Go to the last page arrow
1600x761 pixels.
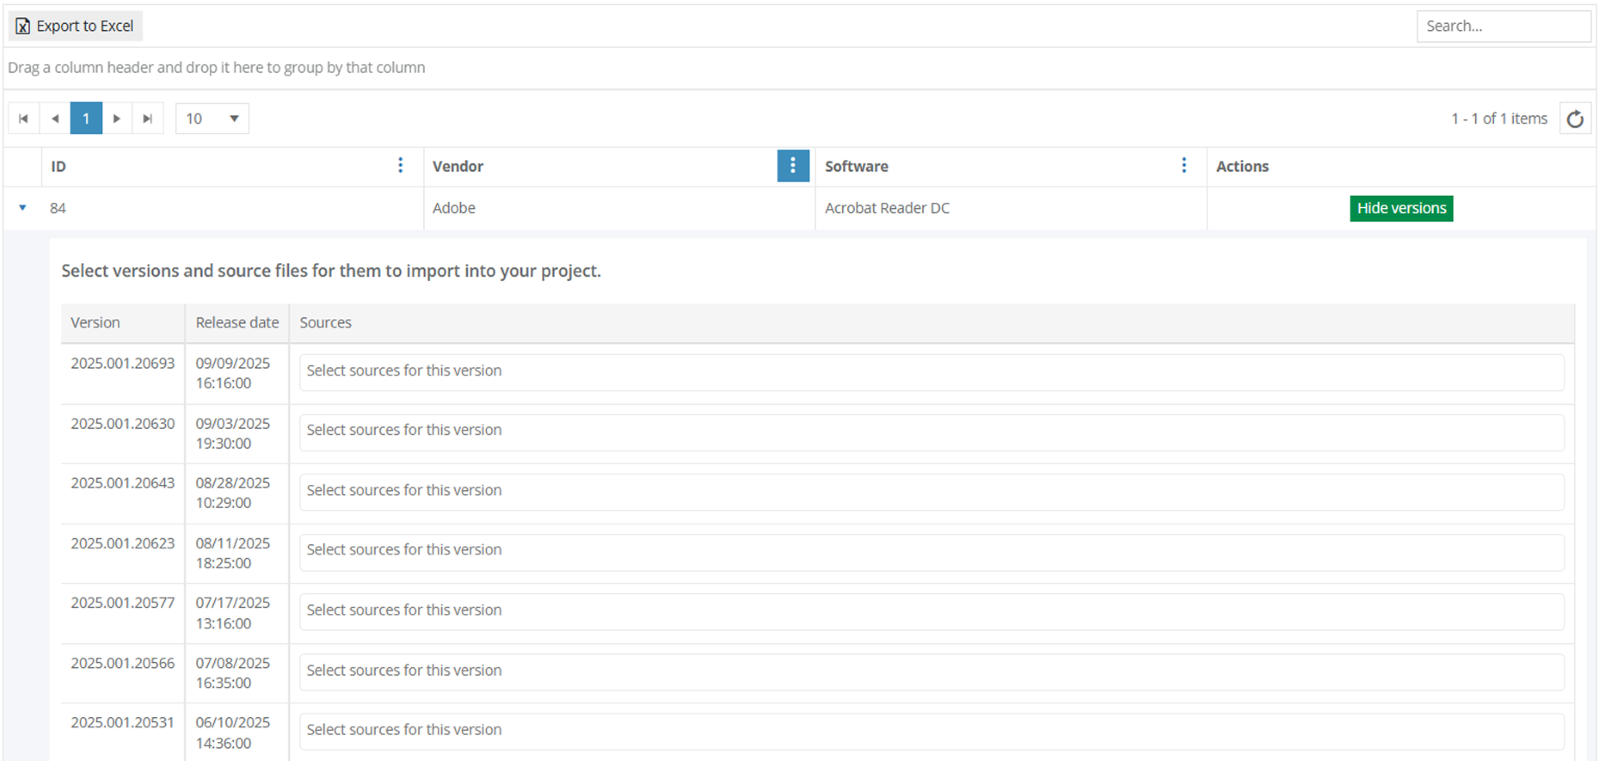click(148, 119)
